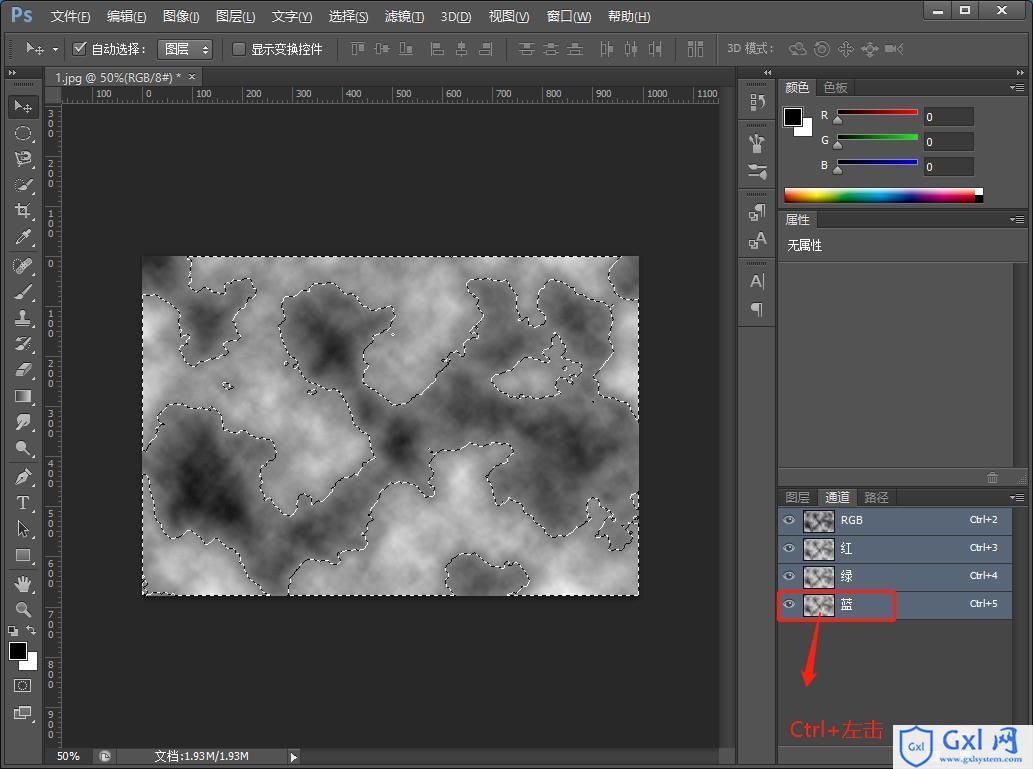This screenshot has width=1033, height=769.
Task: Open the Character panel icon
Action: coord(757,281)
